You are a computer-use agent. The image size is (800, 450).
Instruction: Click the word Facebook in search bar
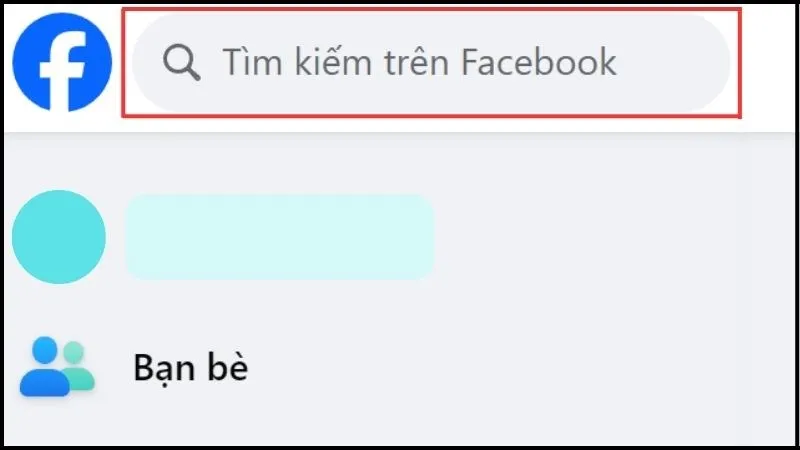coord(539,62)
